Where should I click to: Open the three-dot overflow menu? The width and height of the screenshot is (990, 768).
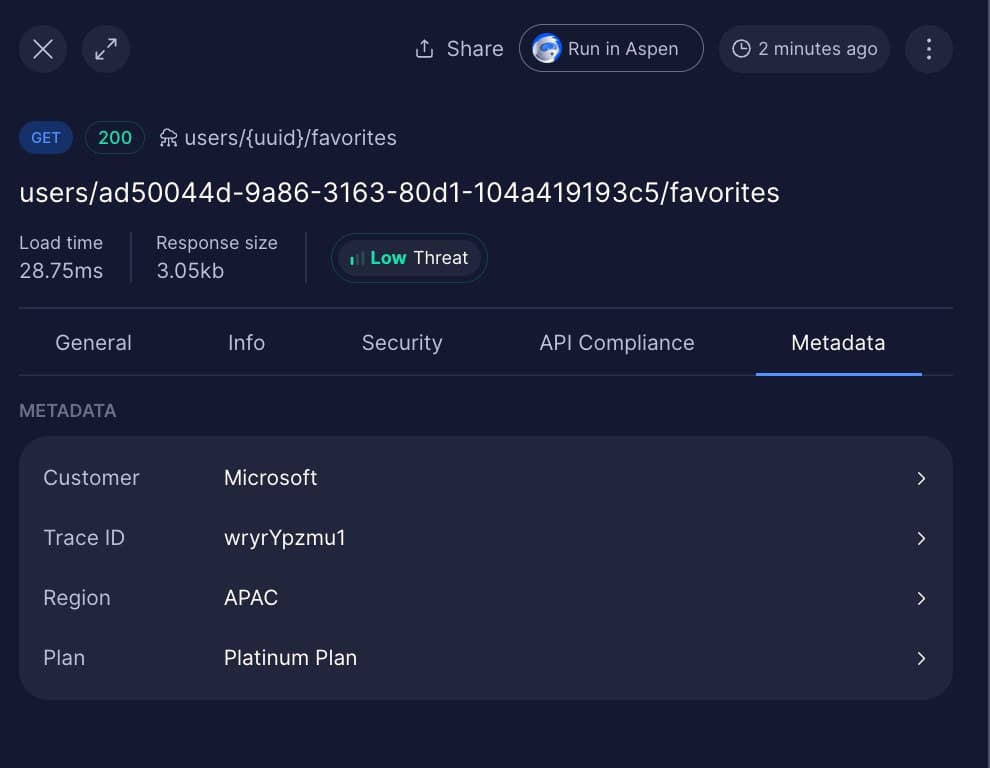(928, 48)
